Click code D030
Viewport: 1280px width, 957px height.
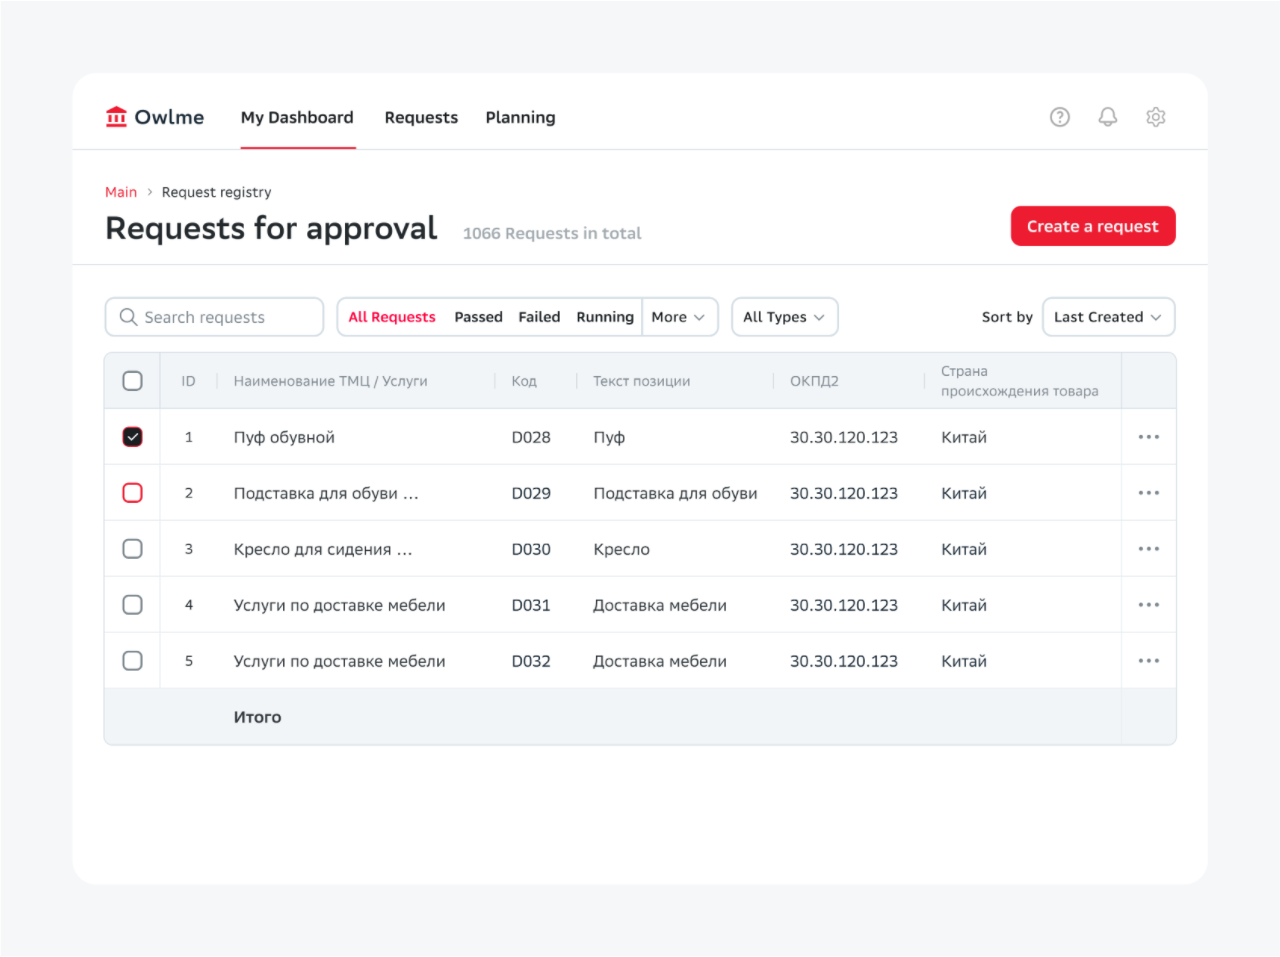click(531, 549)
